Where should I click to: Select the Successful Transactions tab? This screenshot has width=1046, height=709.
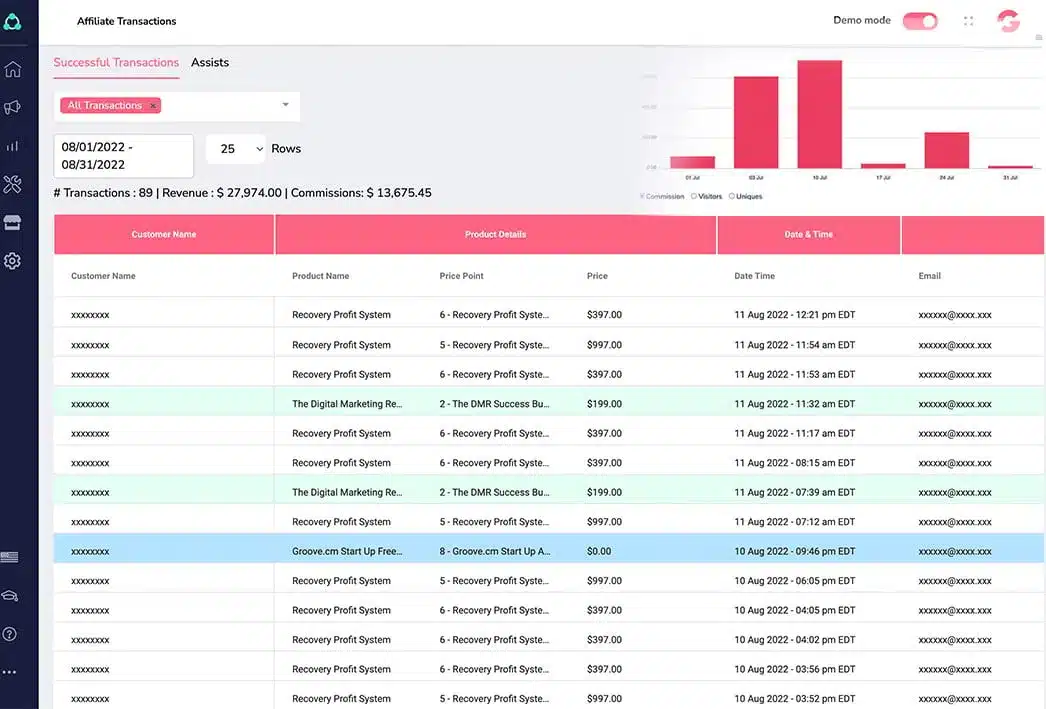click(116, 62)
